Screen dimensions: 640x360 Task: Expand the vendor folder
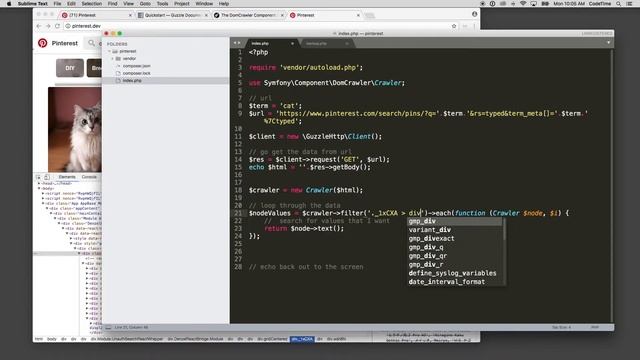coord(113,59)
